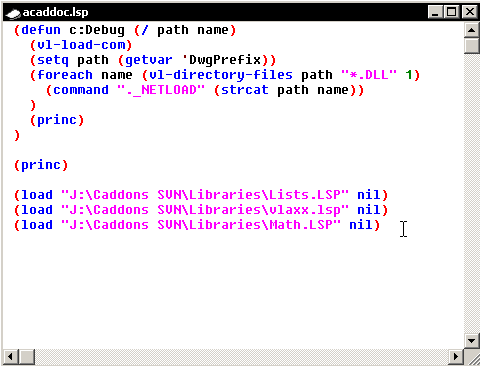Click the "._NETLOAD" string
Viewport: 480px width, 366px height.
[161, 90]
